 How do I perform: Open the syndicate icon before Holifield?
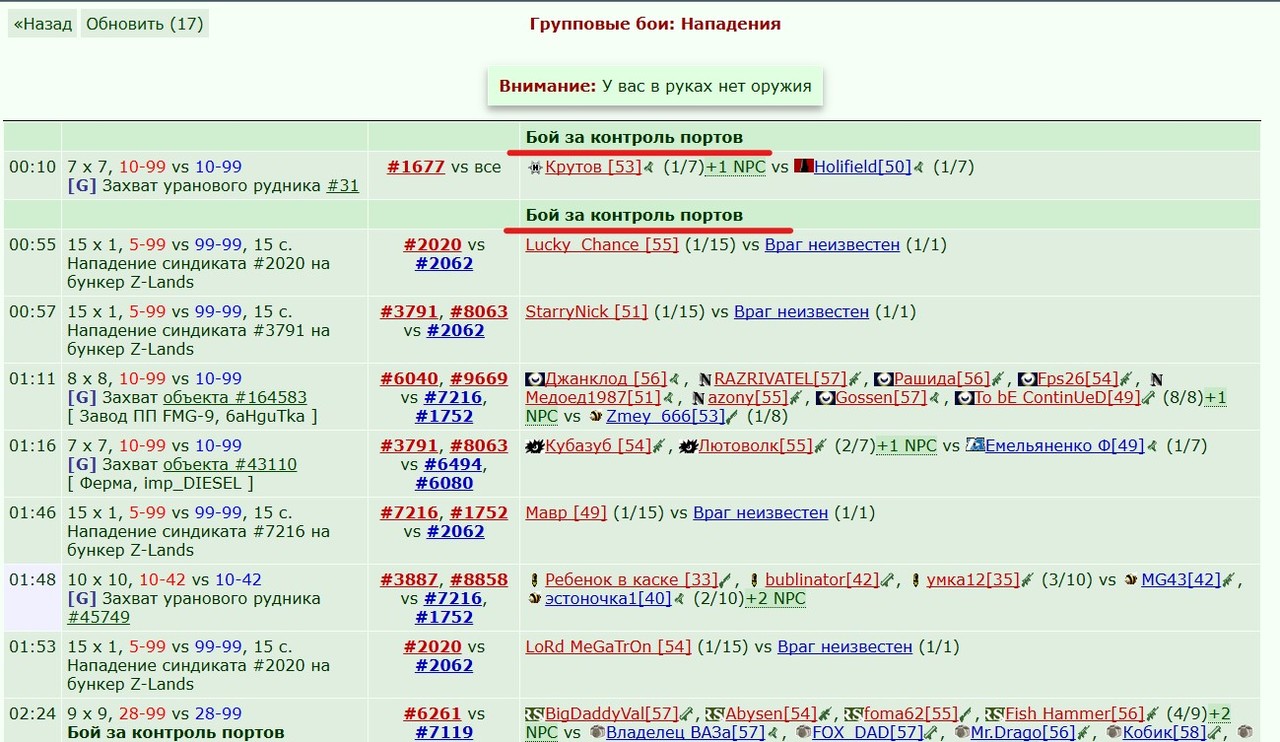tap(803, 167)
